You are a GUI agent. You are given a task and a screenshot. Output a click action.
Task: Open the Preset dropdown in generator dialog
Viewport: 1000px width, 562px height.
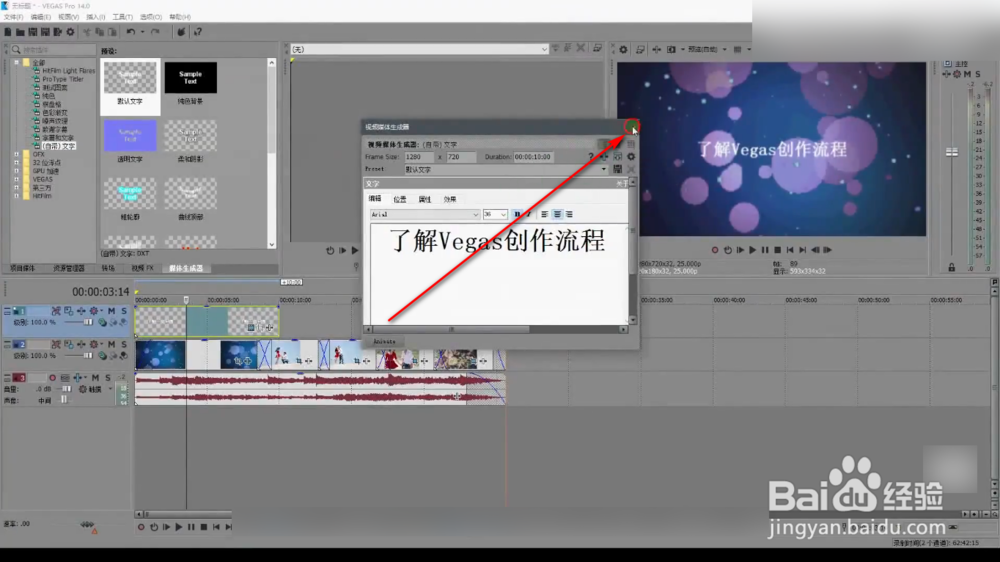point(603,169)
